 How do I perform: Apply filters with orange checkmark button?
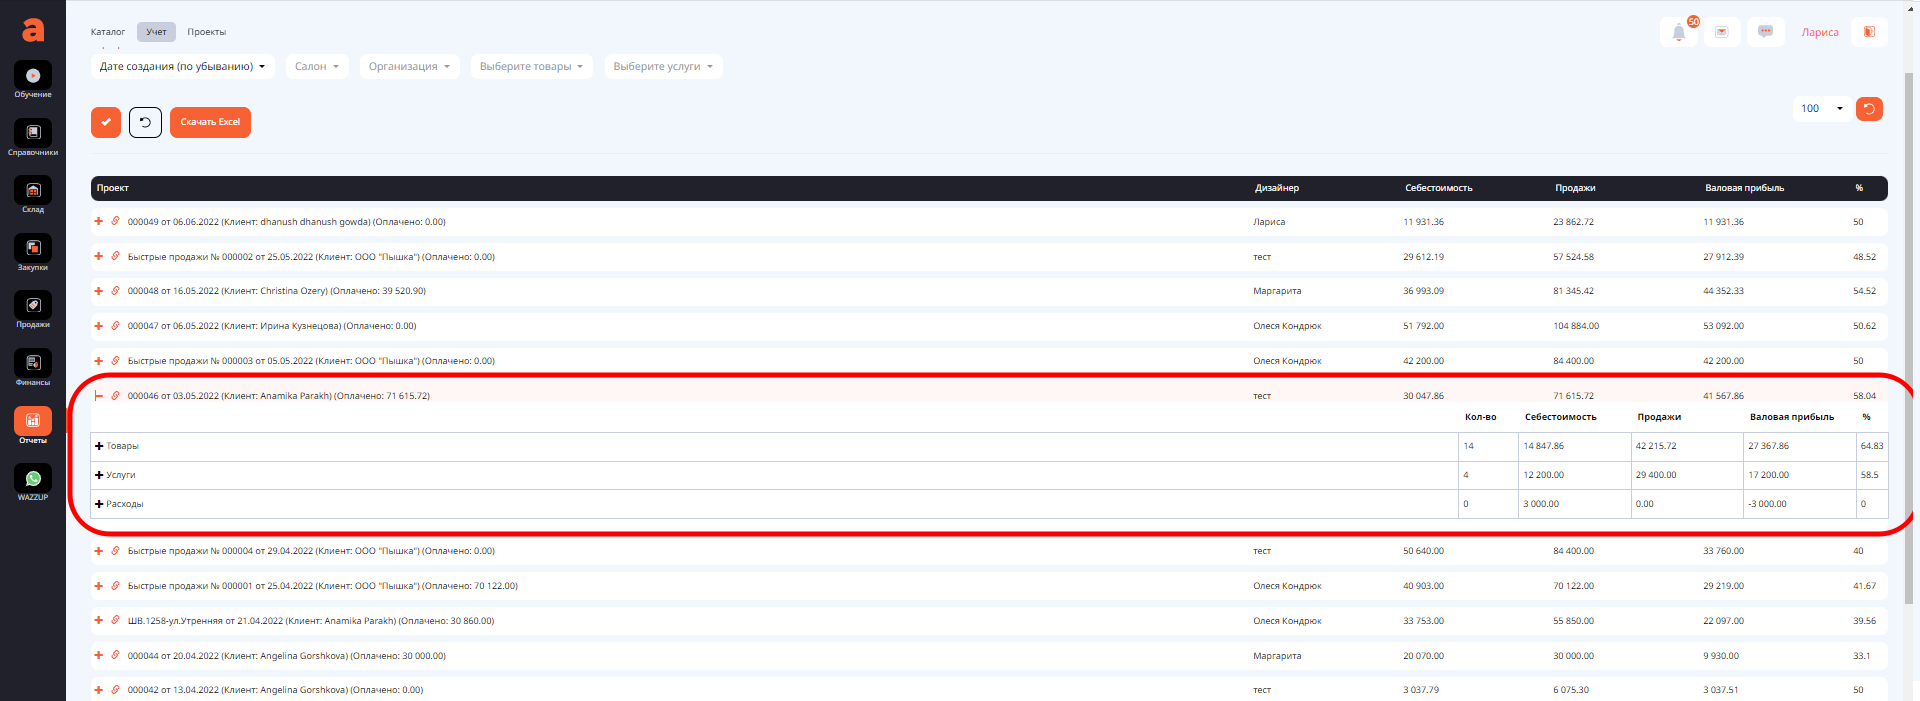pos(106,122)
